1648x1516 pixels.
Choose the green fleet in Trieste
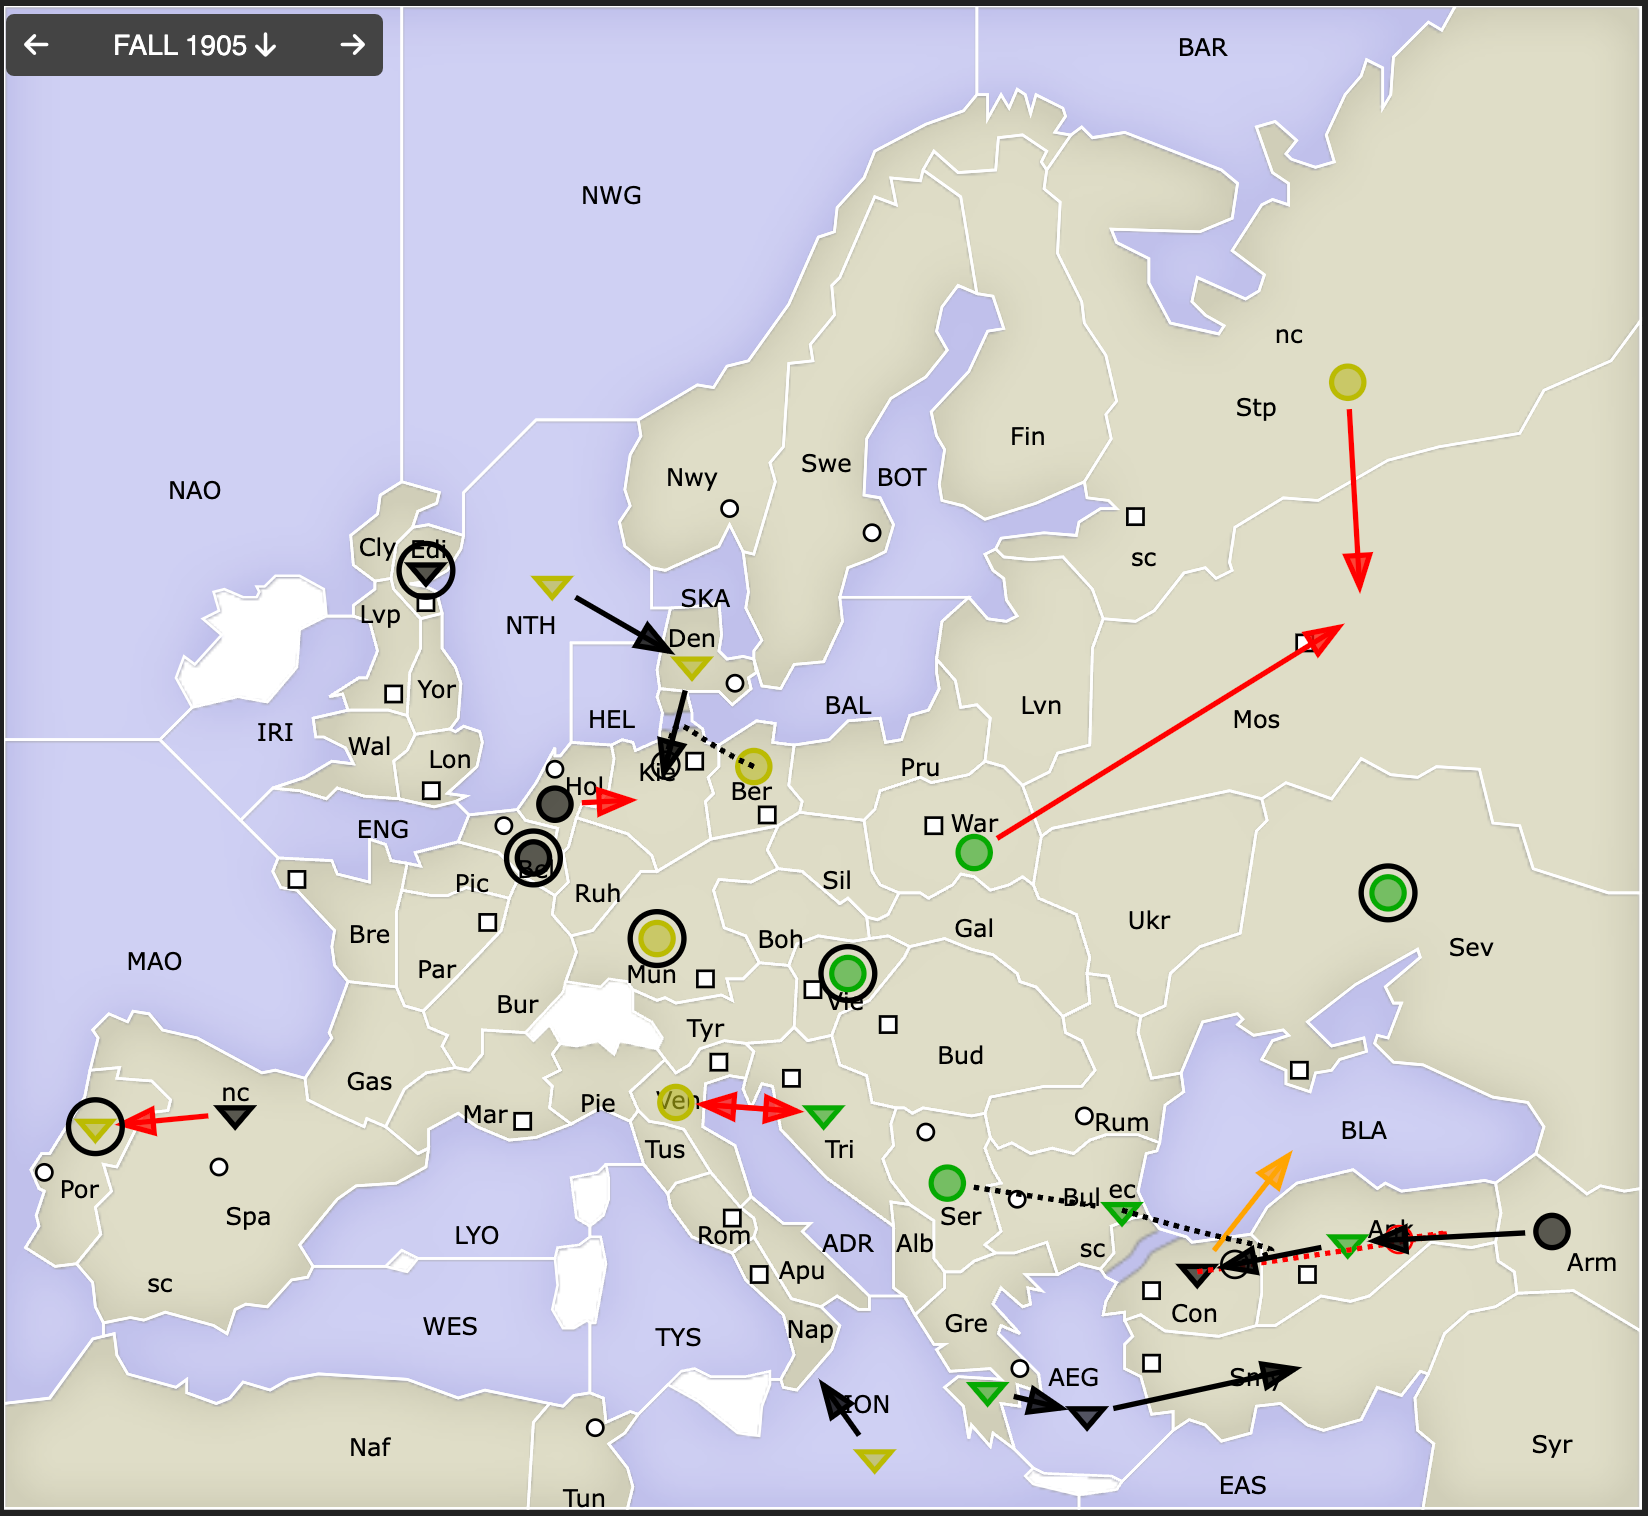tap(823, 1115)
